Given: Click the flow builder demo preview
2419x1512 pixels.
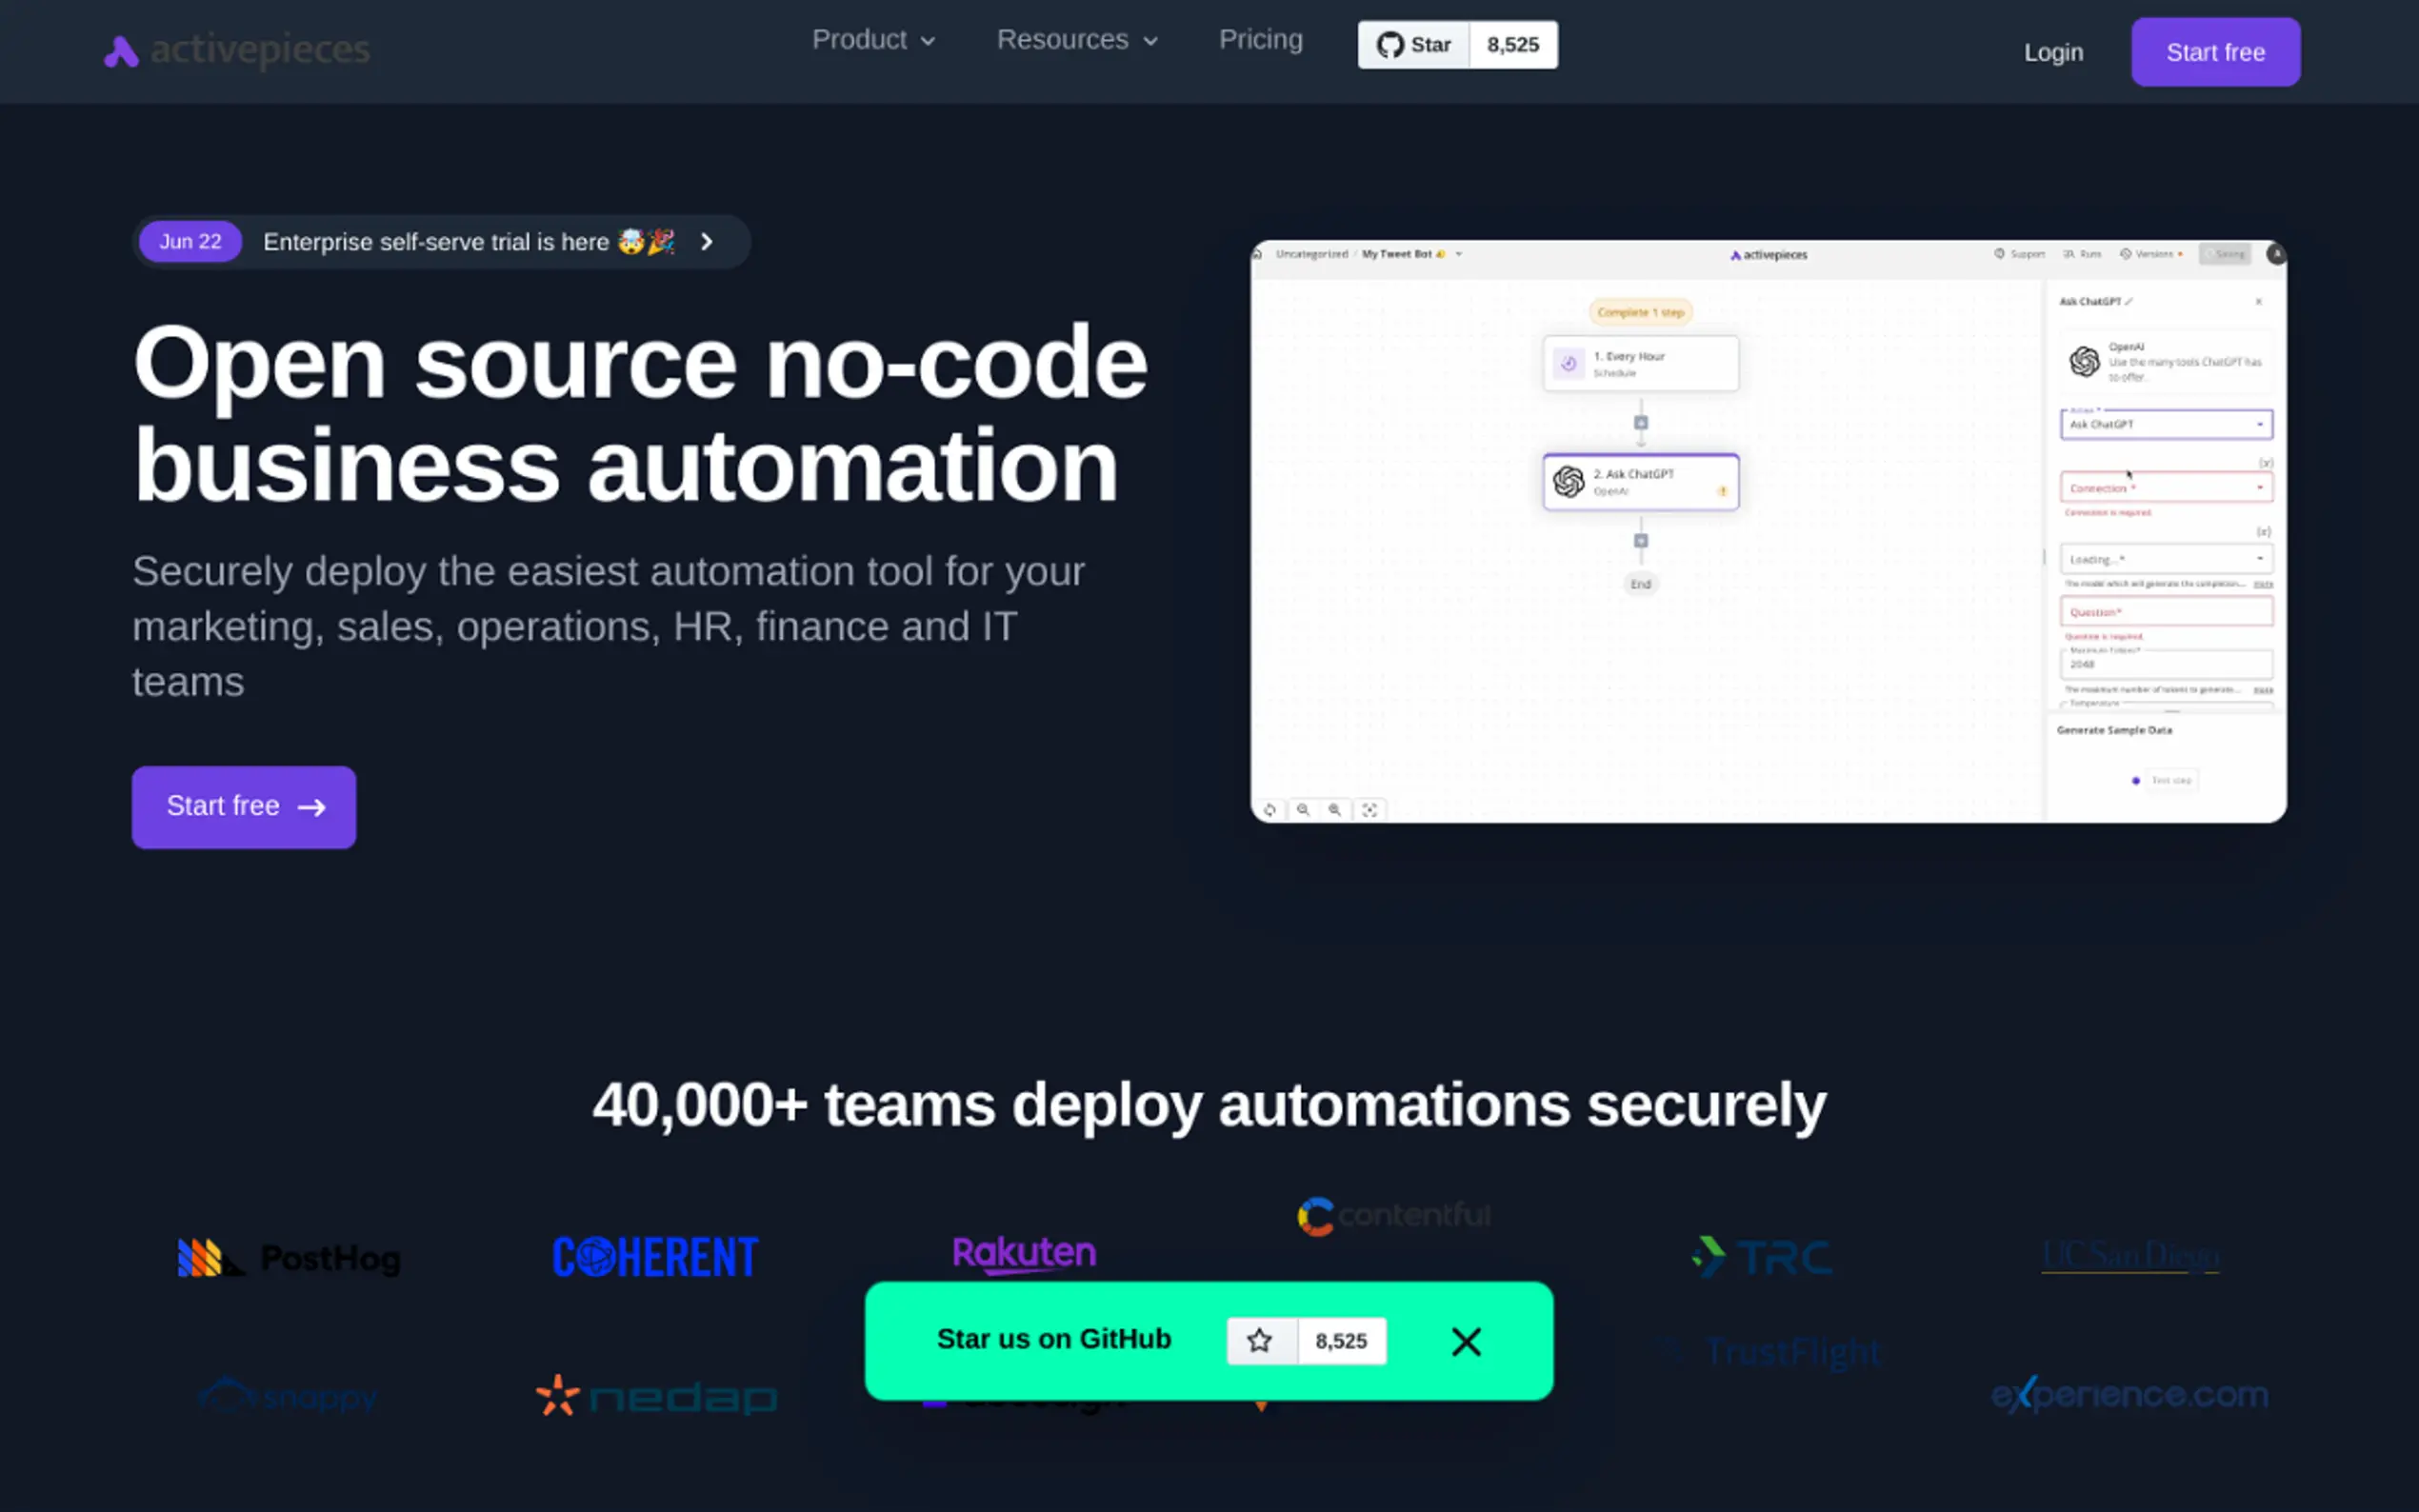Looking at the screenshot, I should [1767, 531].
